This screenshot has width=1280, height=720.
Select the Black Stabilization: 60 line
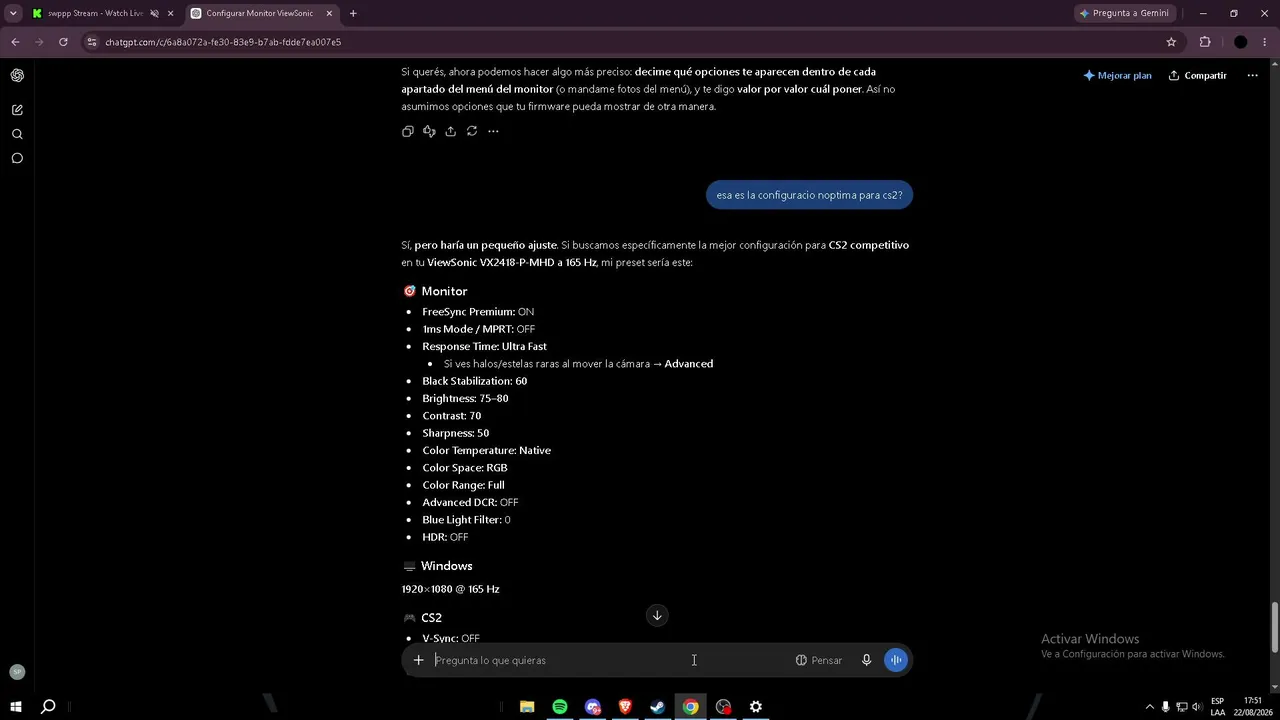tap(474, 381)
